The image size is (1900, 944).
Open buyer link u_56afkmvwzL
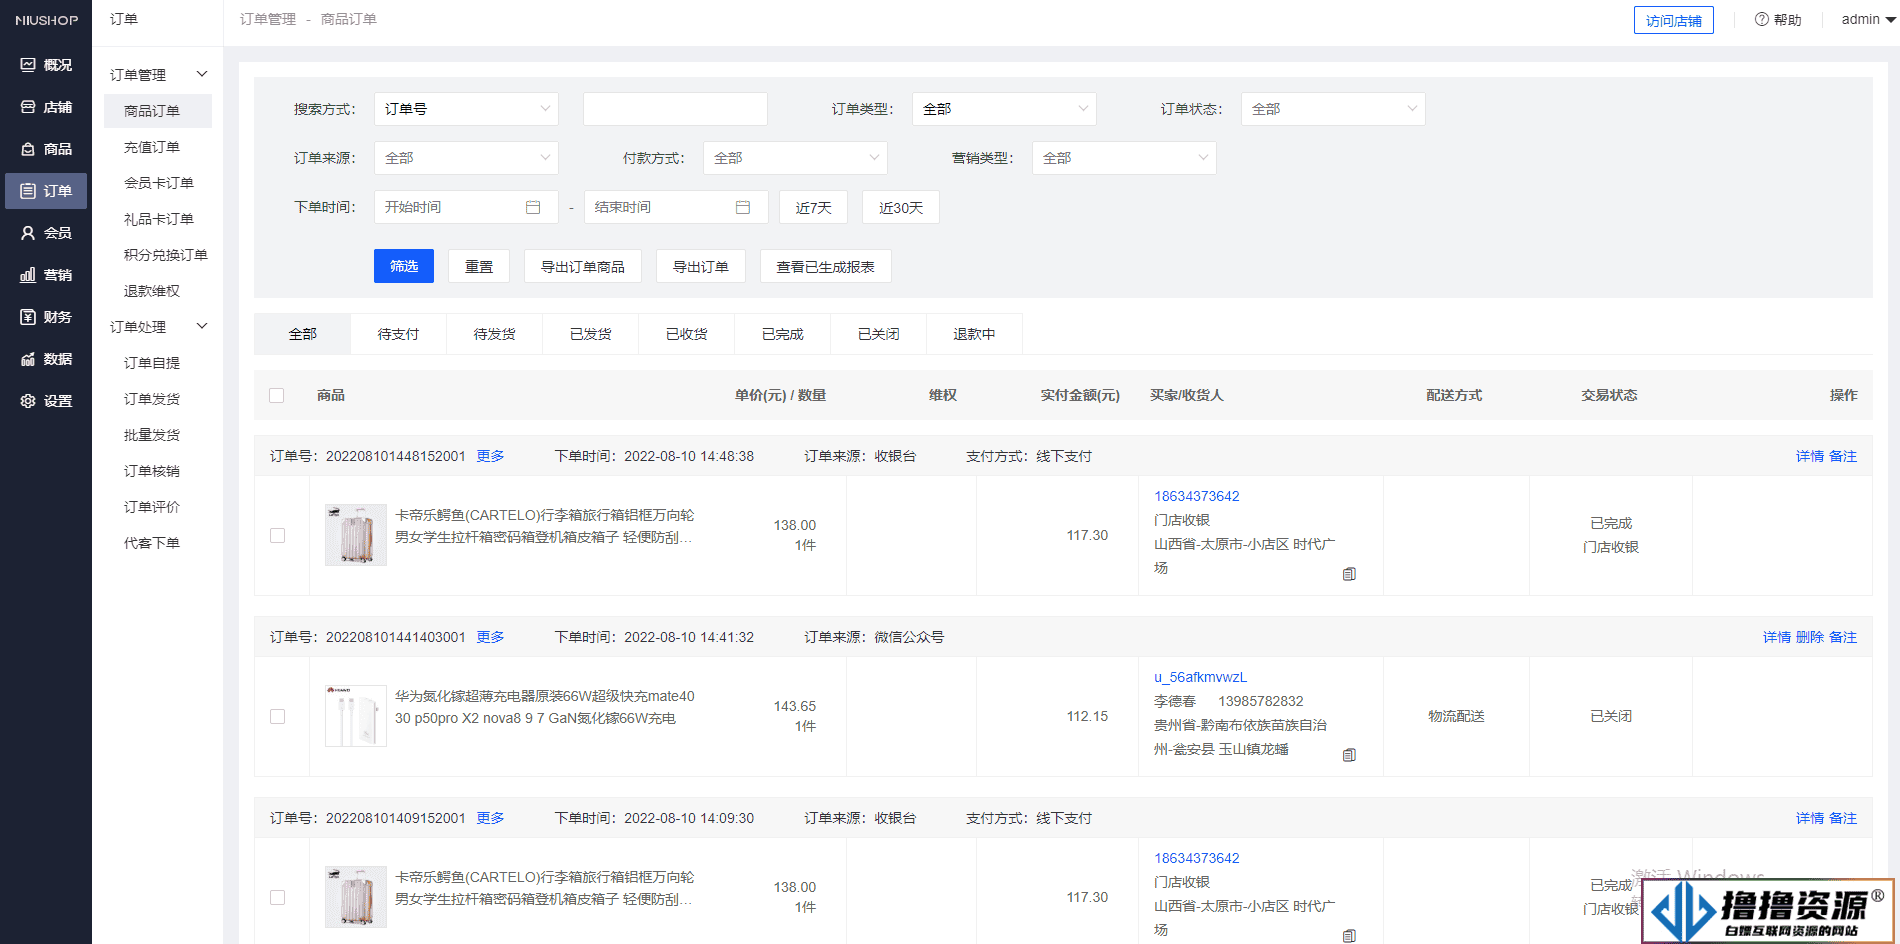1200,677
